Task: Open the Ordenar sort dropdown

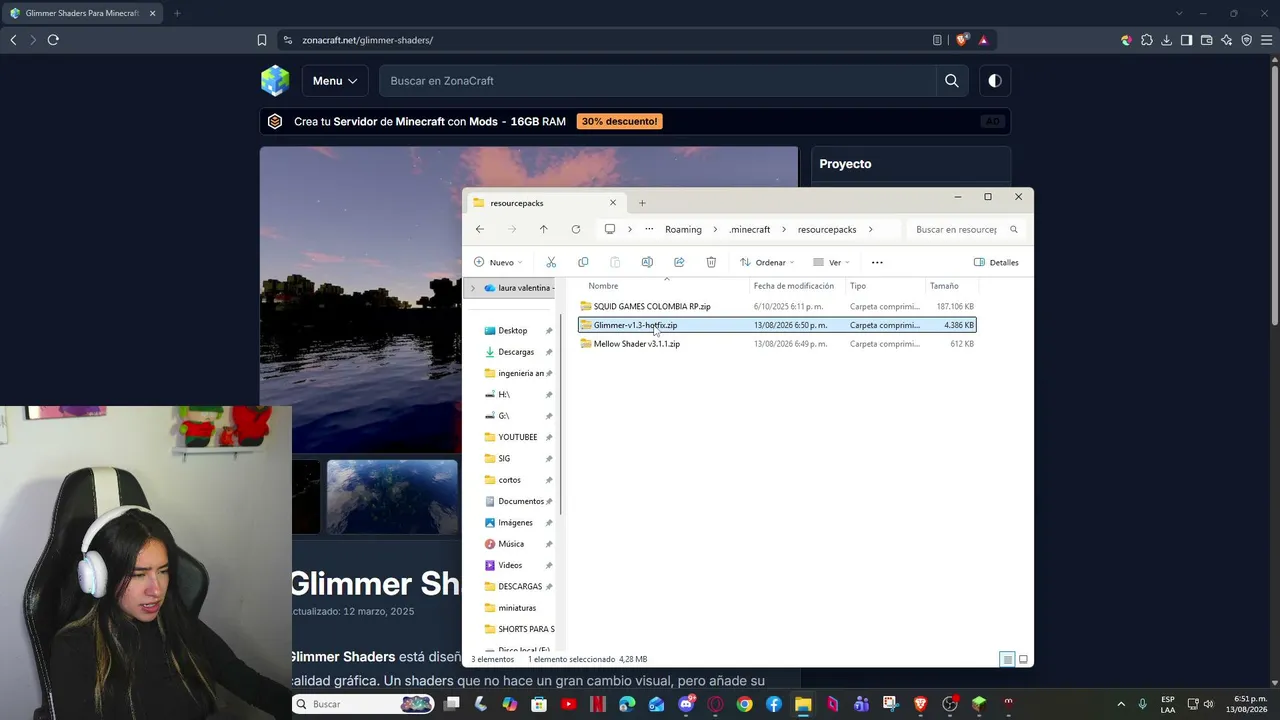Action: pos(767,262)
